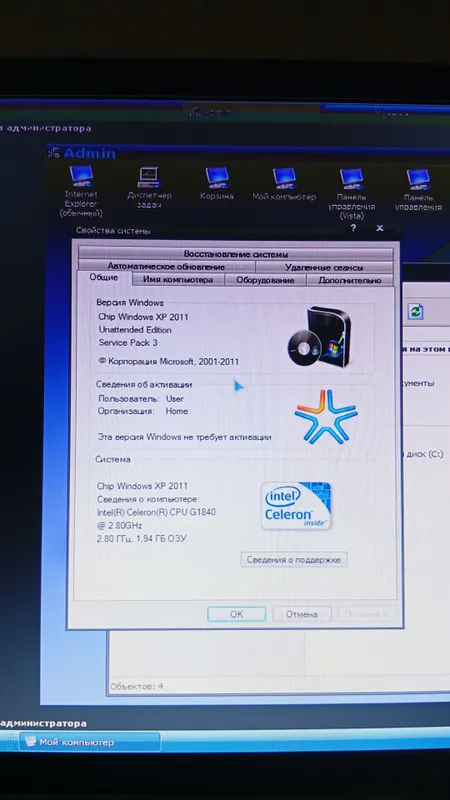Image resolution: width=450 pixels, height=800 pixels.
Task: Open the Панель управления (Vista) icon
Action: pyautogui.click(x=352, y=194)
